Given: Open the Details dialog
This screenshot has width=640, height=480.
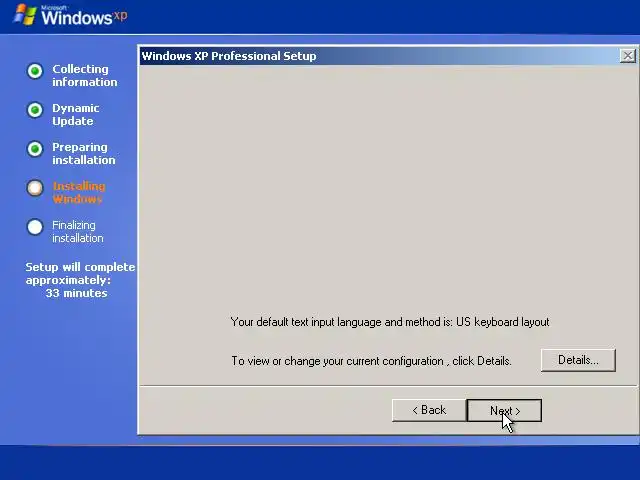Looking at the screenshot, I should coord(578,360).
